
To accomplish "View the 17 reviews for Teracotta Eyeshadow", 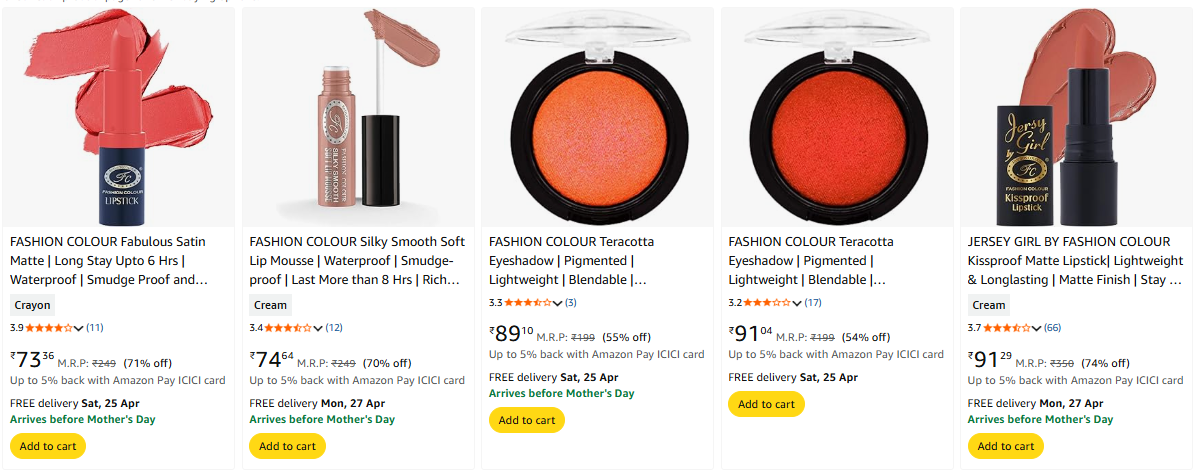I will click(x=813, y=303).
